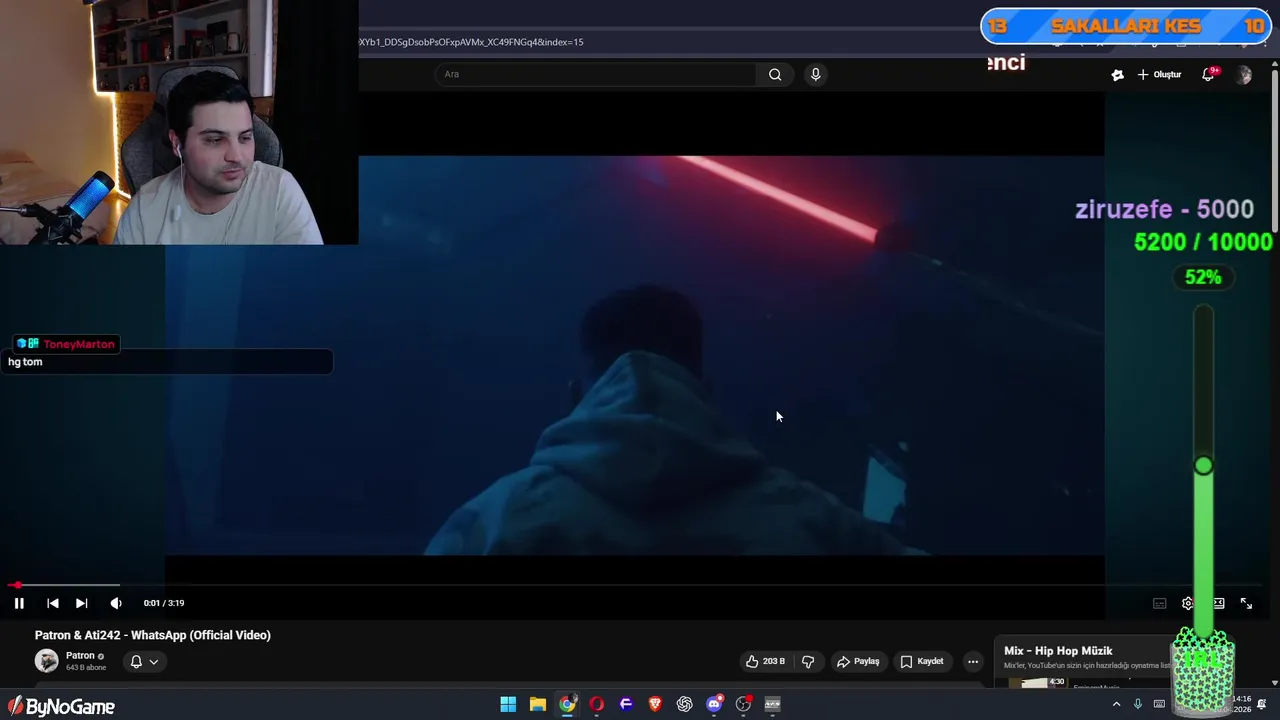
Task: Enter fullscreen mode in video player
Action: pyautogui.click(x=1246, y=603)
